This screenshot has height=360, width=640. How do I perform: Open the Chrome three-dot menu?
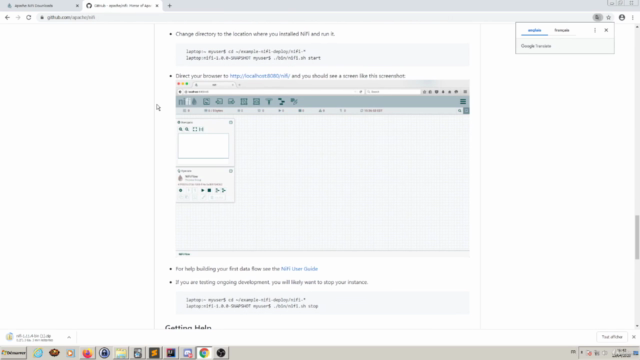[633, 18]
